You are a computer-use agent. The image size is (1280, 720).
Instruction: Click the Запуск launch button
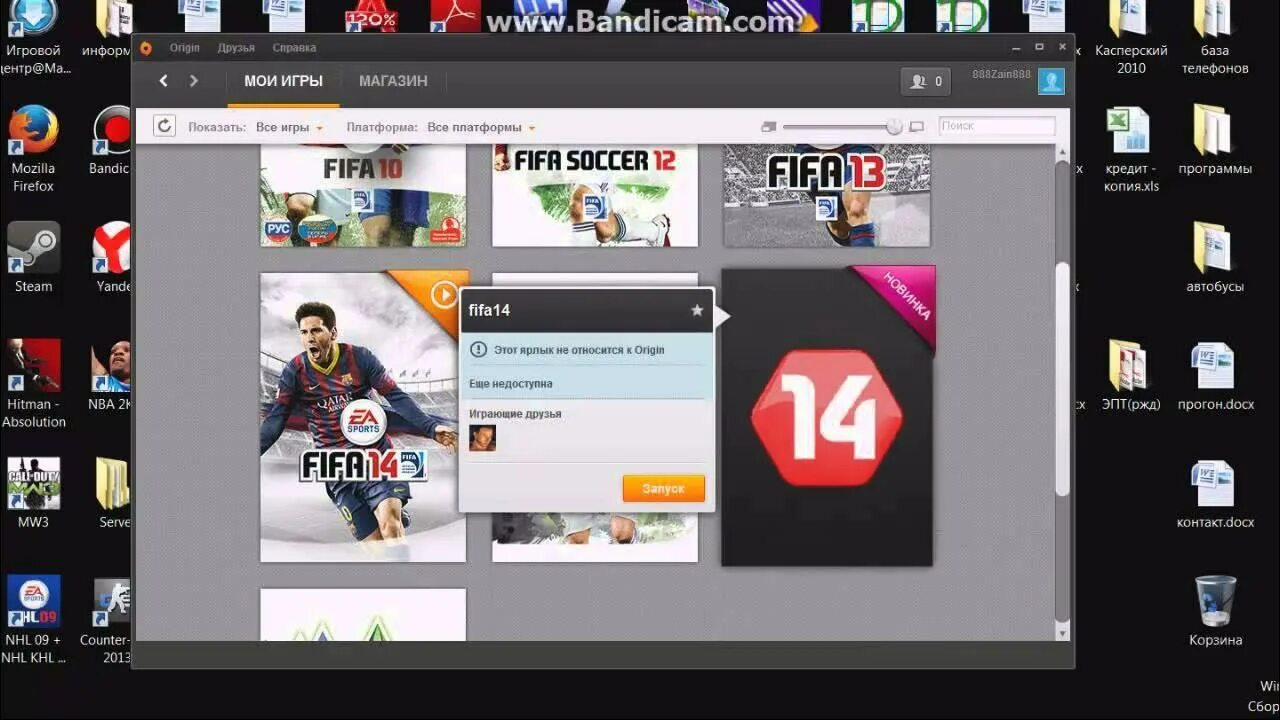[x=663, y=488]
